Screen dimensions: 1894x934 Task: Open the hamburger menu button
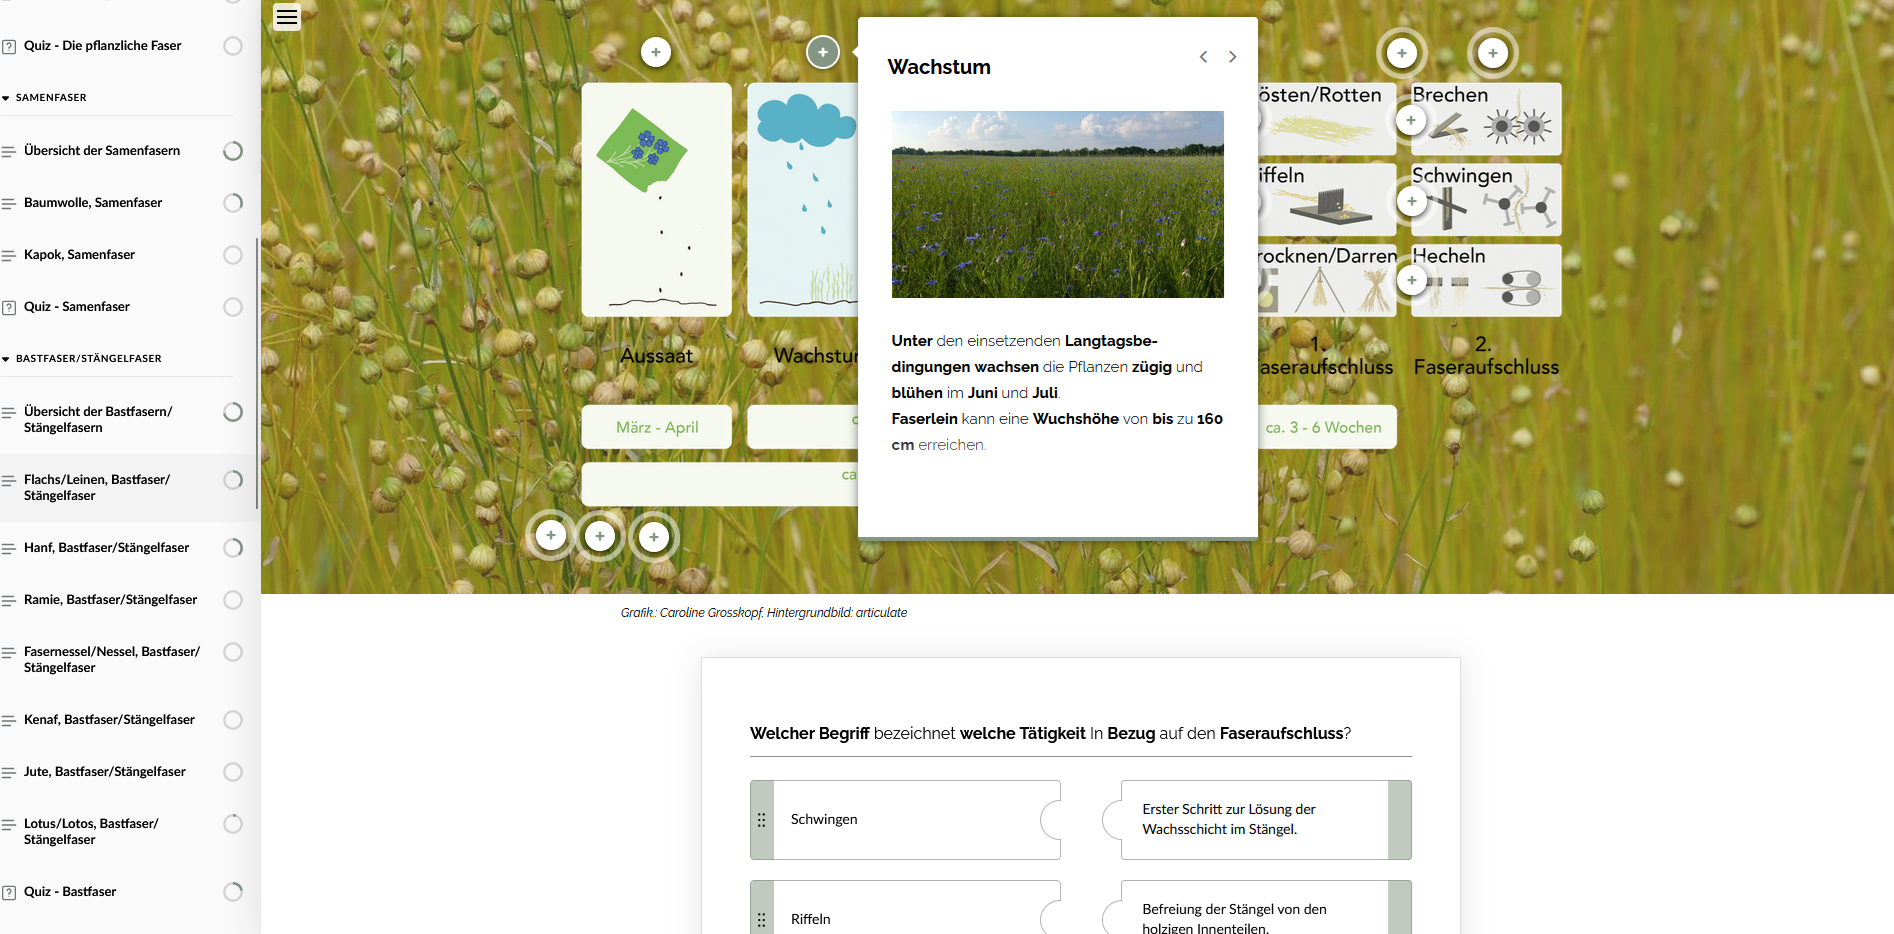point(287,17)
